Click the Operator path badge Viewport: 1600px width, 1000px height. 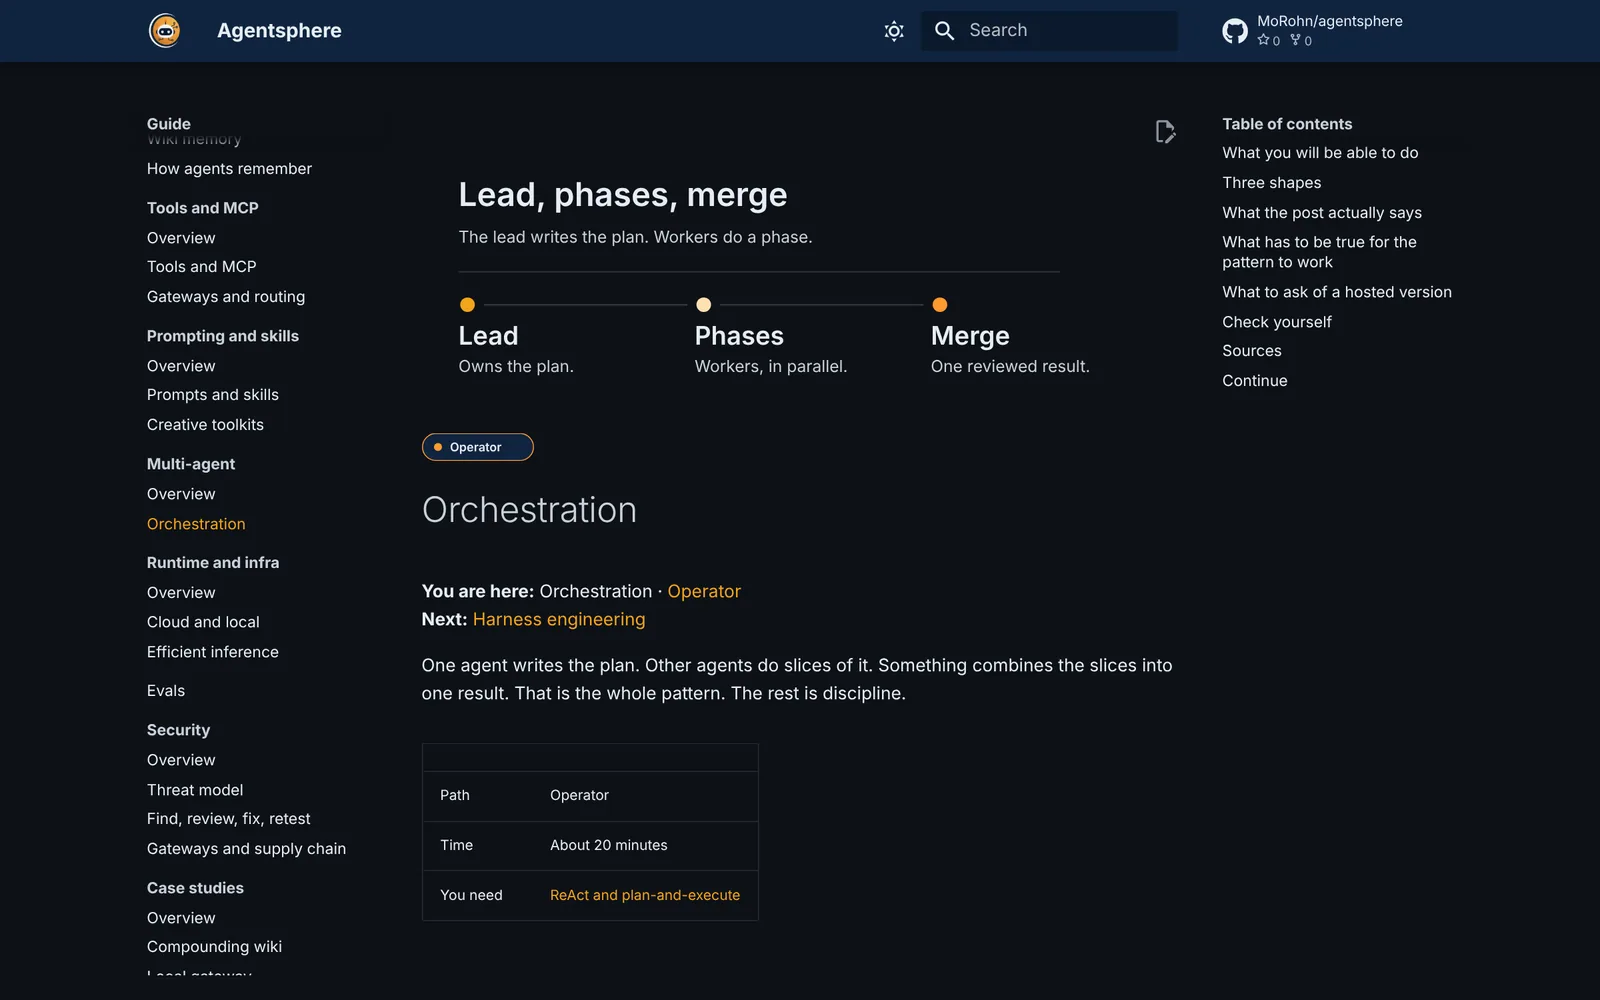478,447
